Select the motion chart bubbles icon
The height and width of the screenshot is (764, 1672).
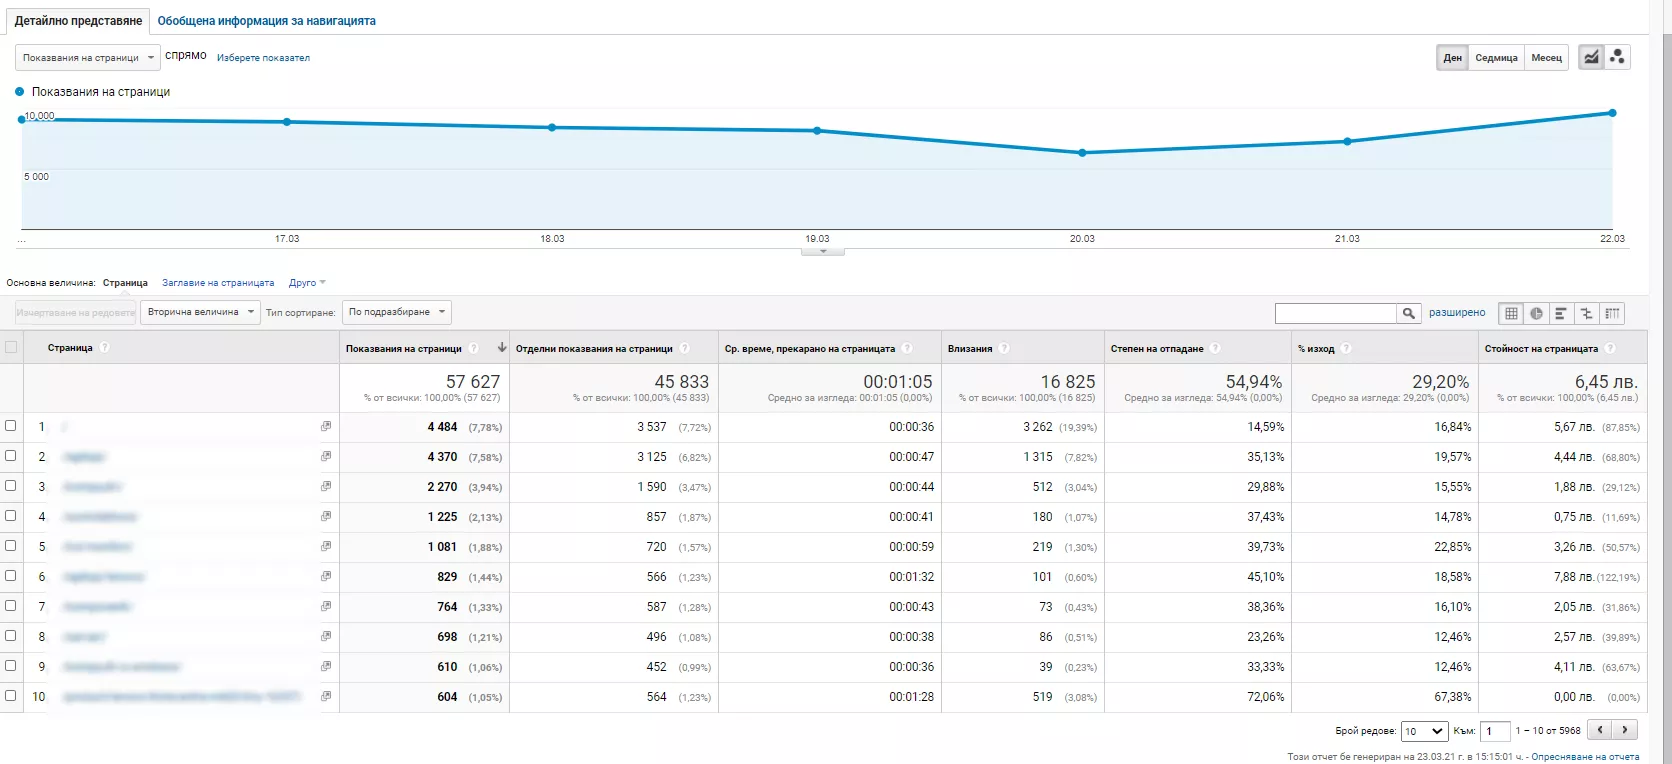pyautogui.click(x=1617, y=57)
